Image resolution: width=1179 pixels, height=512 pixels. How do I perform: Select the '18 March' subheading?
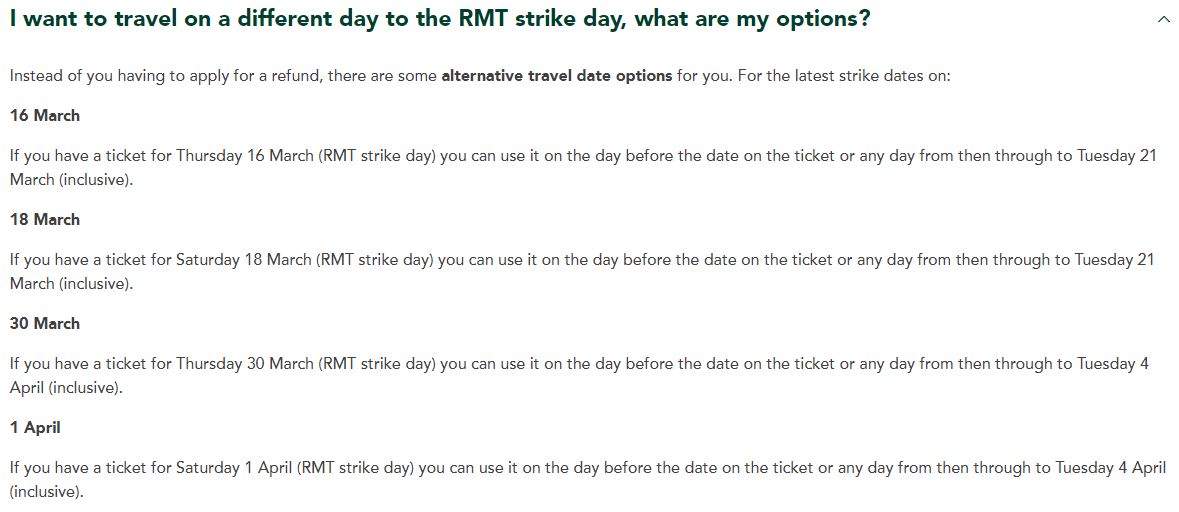pyautogui.click(x=44, y=220)
